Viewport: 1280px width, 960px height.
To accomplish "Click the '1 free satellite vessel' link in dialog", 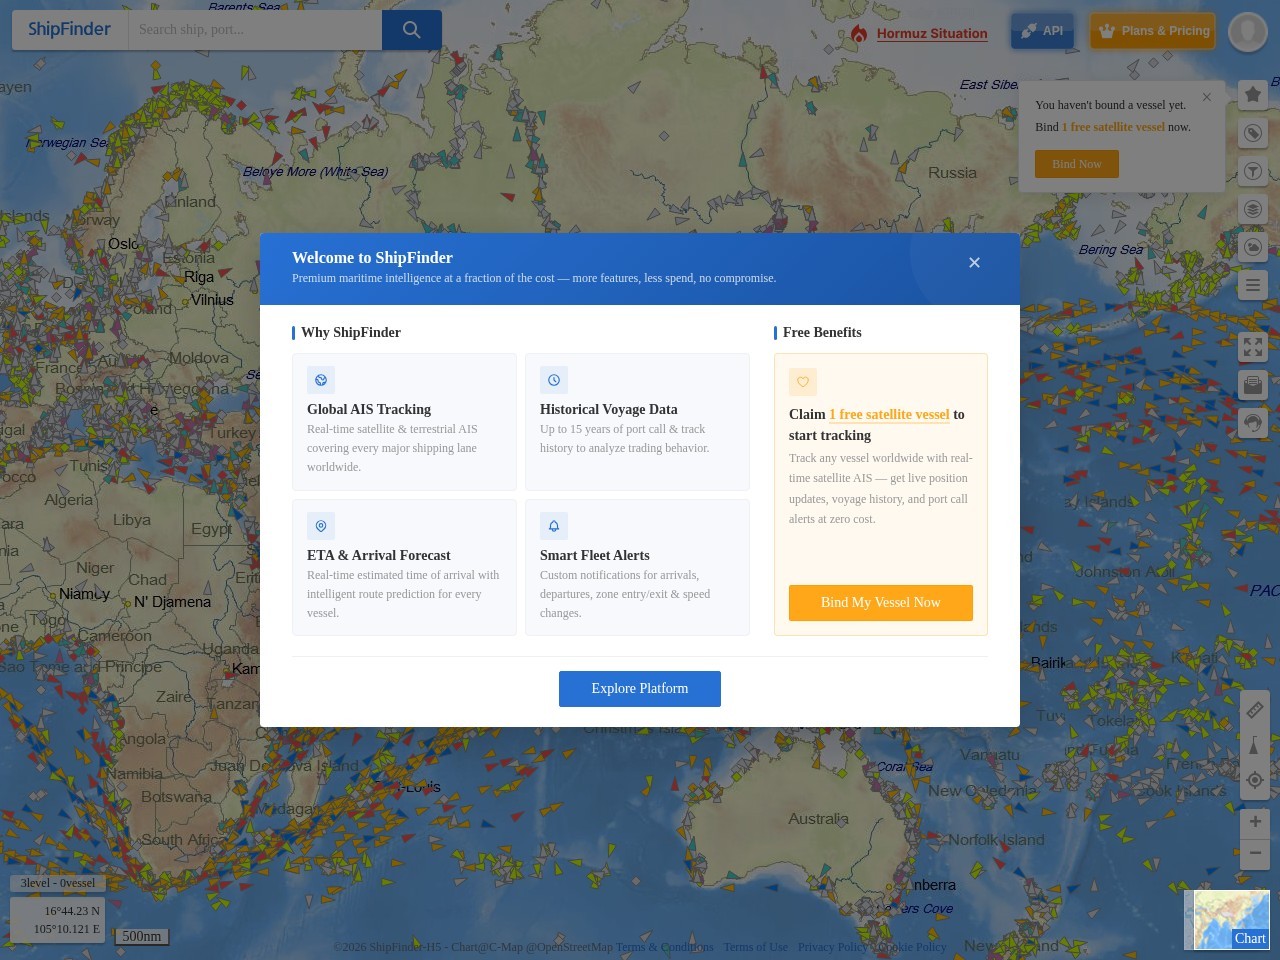I will point(889,415).
